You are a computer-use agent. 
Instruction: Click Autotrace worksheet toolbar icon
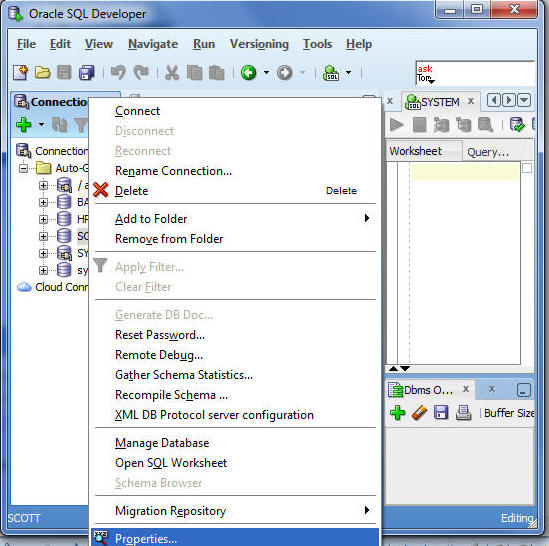(x=464, y=125)
